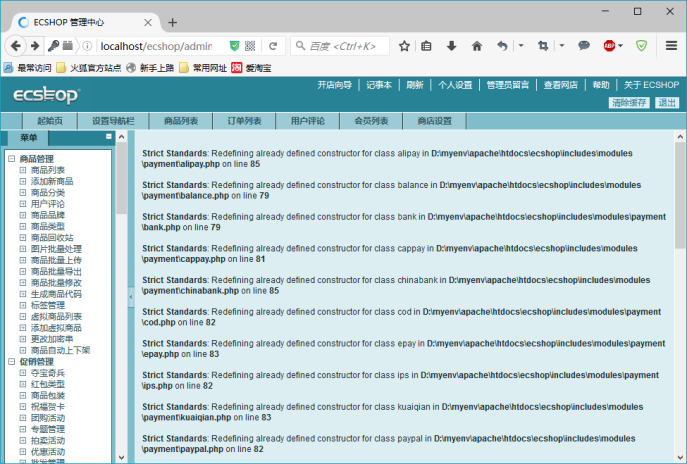The image size is (687, 464).
Task: Click the 开店向导 link
Action: [335, 85]
